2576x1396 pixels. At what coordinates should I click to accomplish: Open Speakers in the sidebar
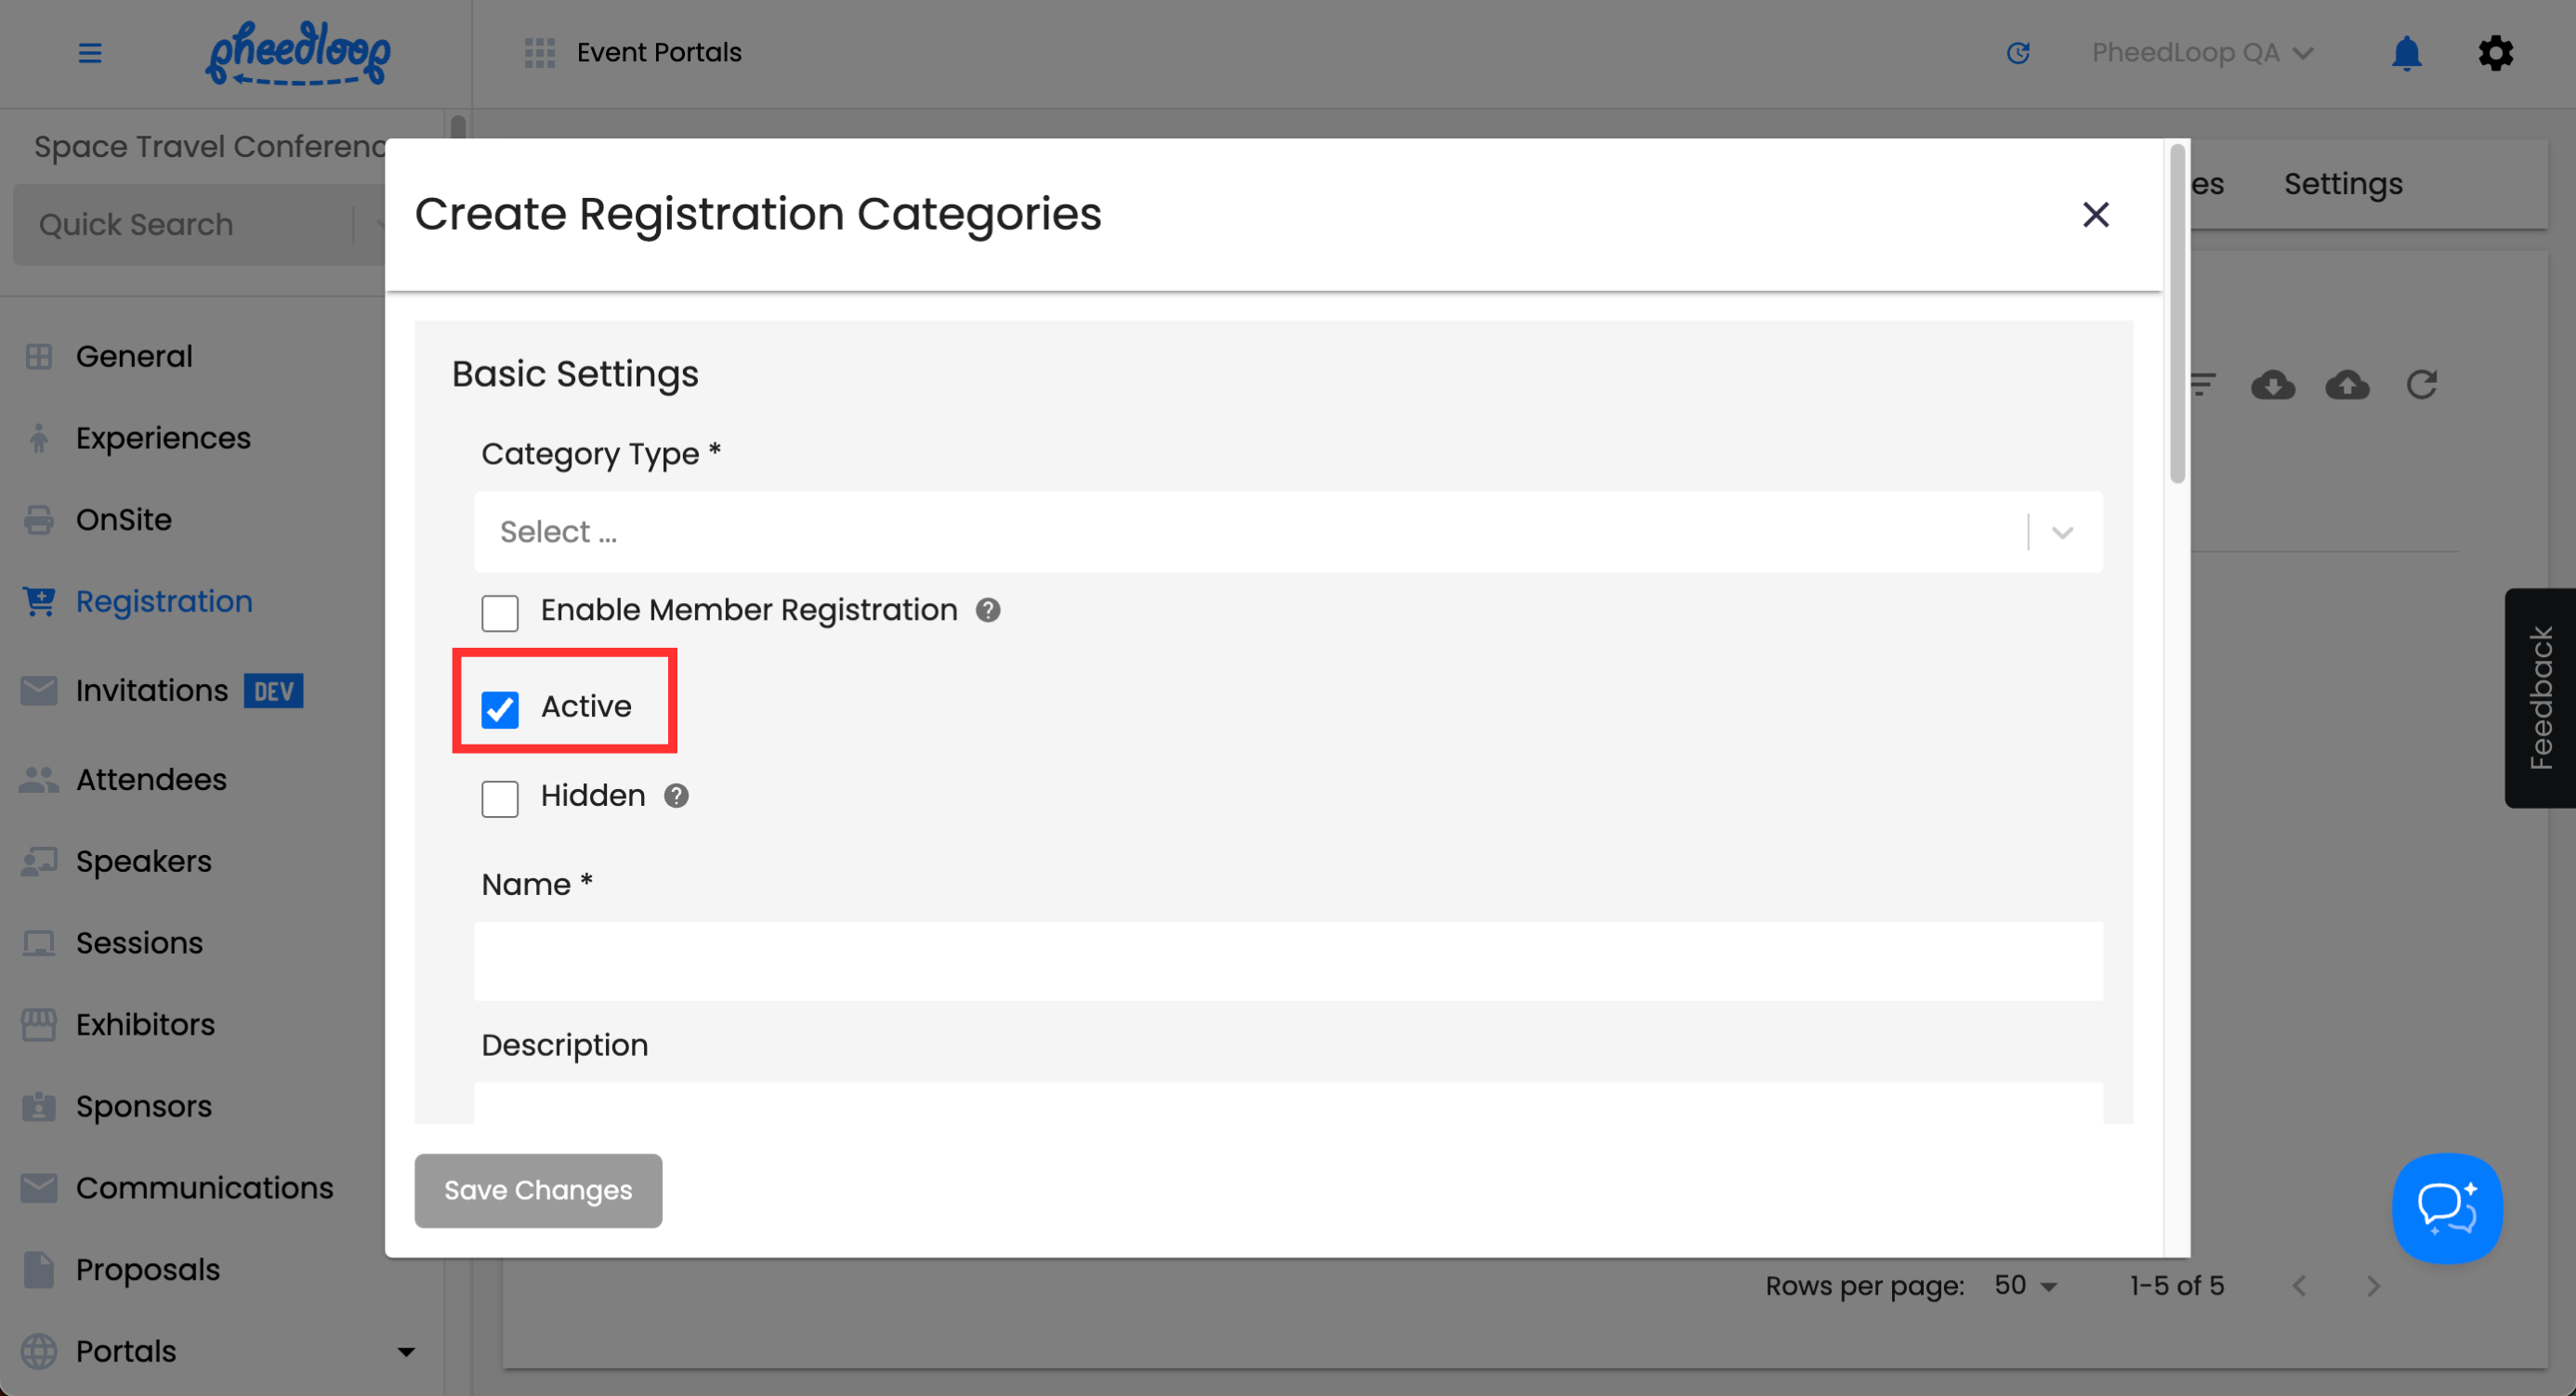click(x=143, y=862)
